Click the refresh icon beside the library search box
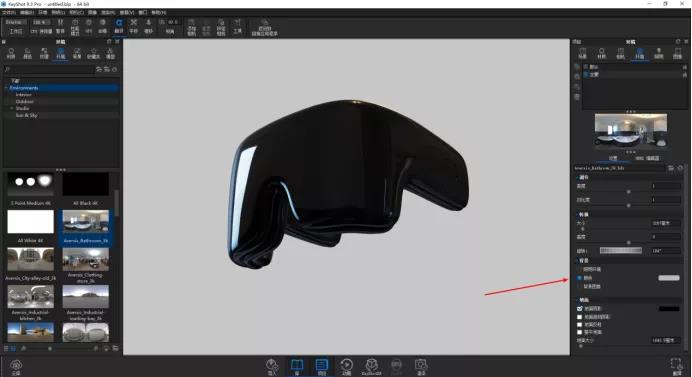This screenshot has width=692, height=377. click(115, 69)
